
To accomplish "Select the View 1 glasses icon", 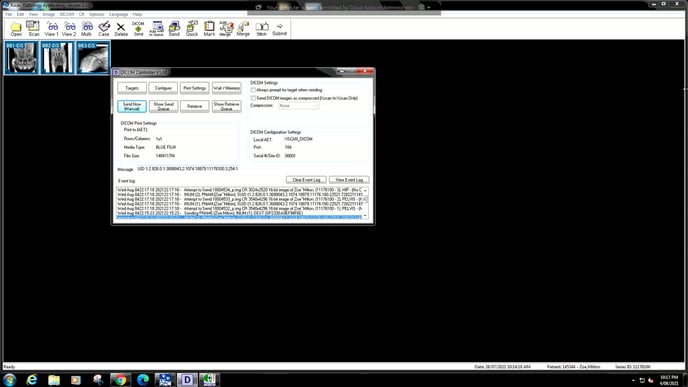I will click(51, 29).
